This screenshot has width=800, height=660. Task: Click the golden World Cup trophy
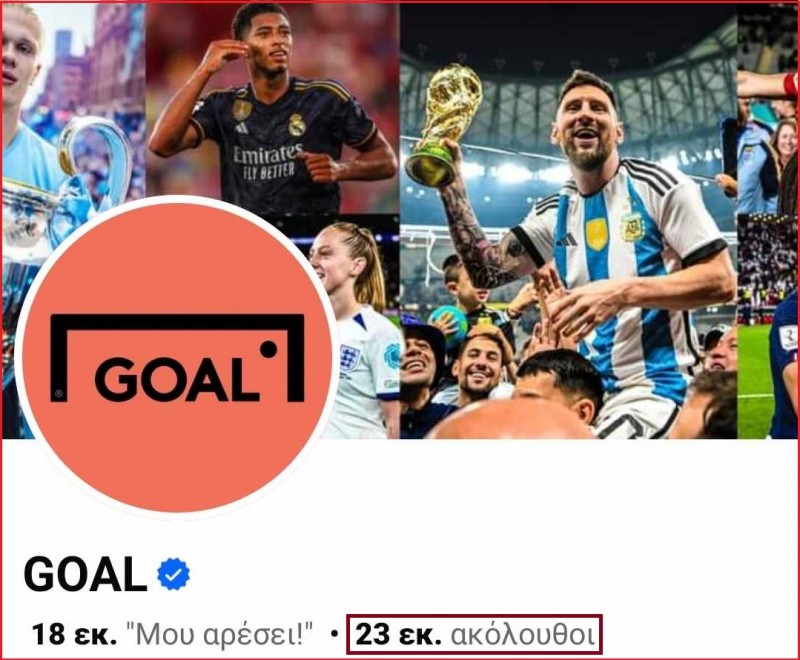pyautogui.click(x=443, y=125)
